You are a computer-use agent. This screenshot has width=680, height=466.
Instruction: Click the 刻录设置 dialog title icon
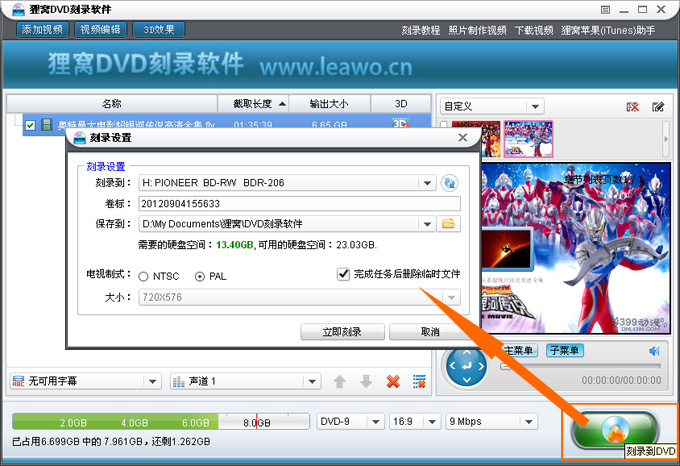80,138
